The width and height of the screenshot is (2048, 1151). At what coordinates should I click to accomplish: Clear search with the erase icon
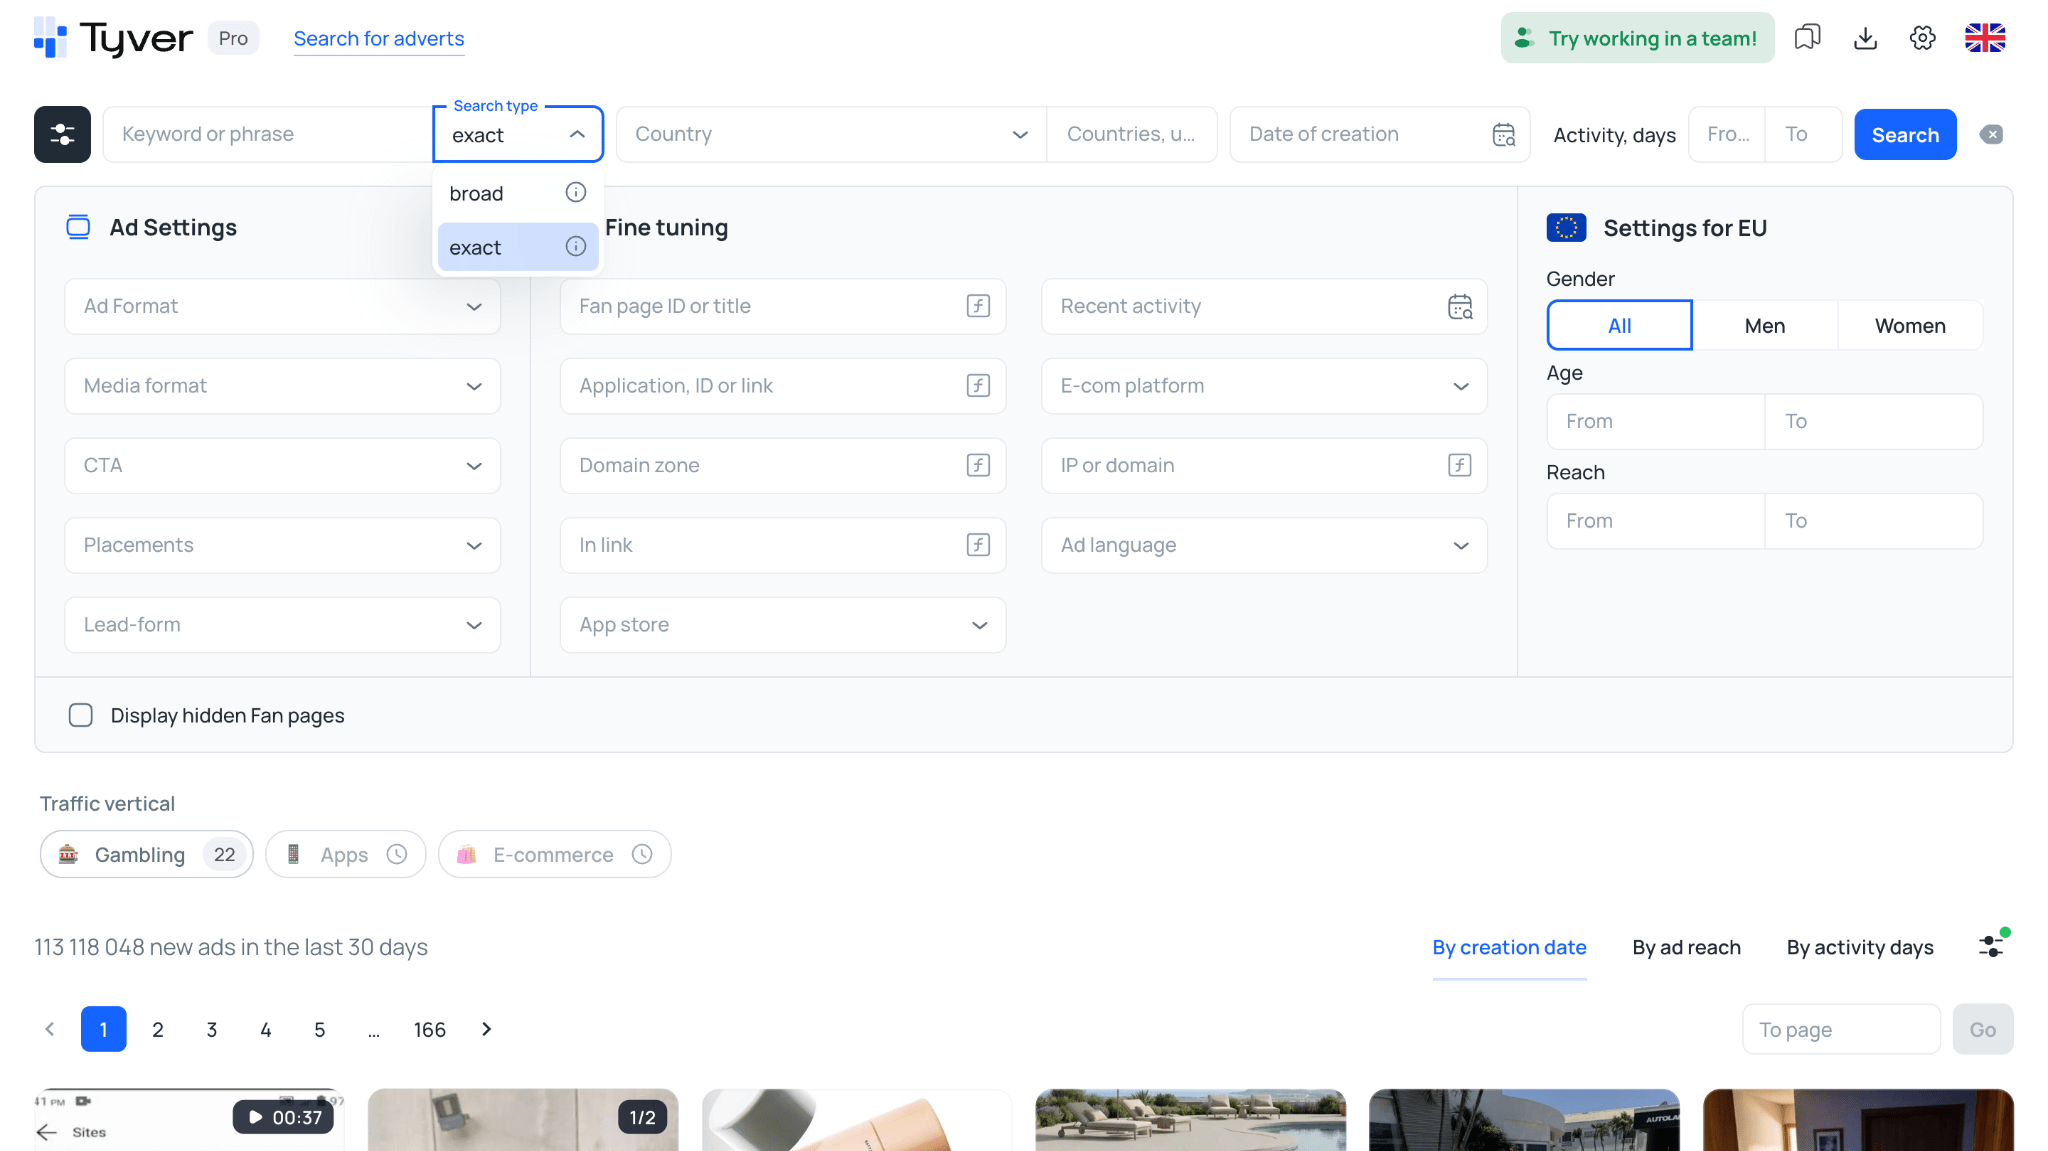1991,134
